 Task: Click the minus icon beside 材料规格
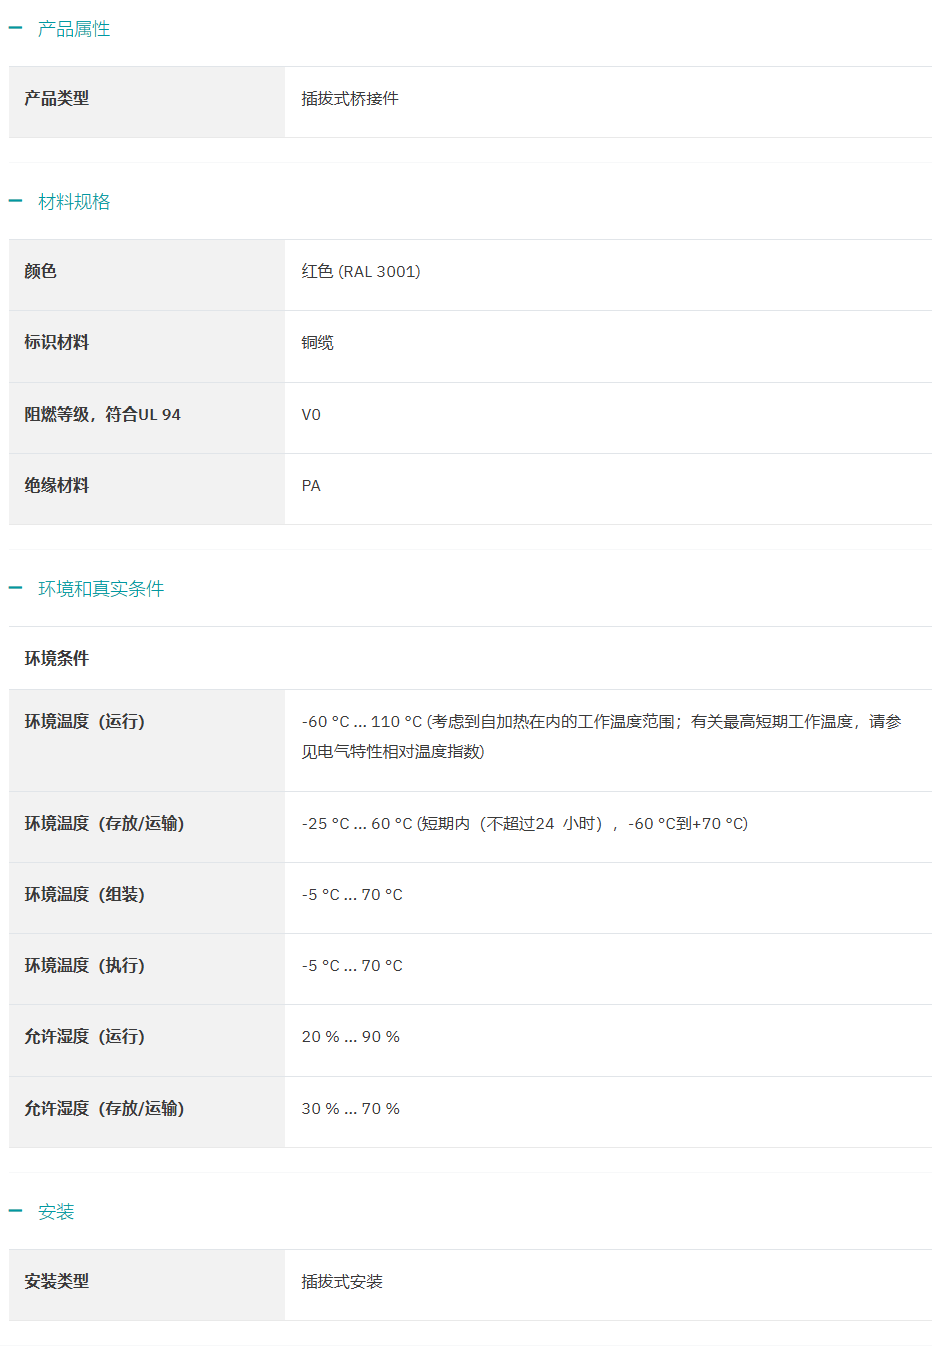pyautogui.click(x=15, y=201)
